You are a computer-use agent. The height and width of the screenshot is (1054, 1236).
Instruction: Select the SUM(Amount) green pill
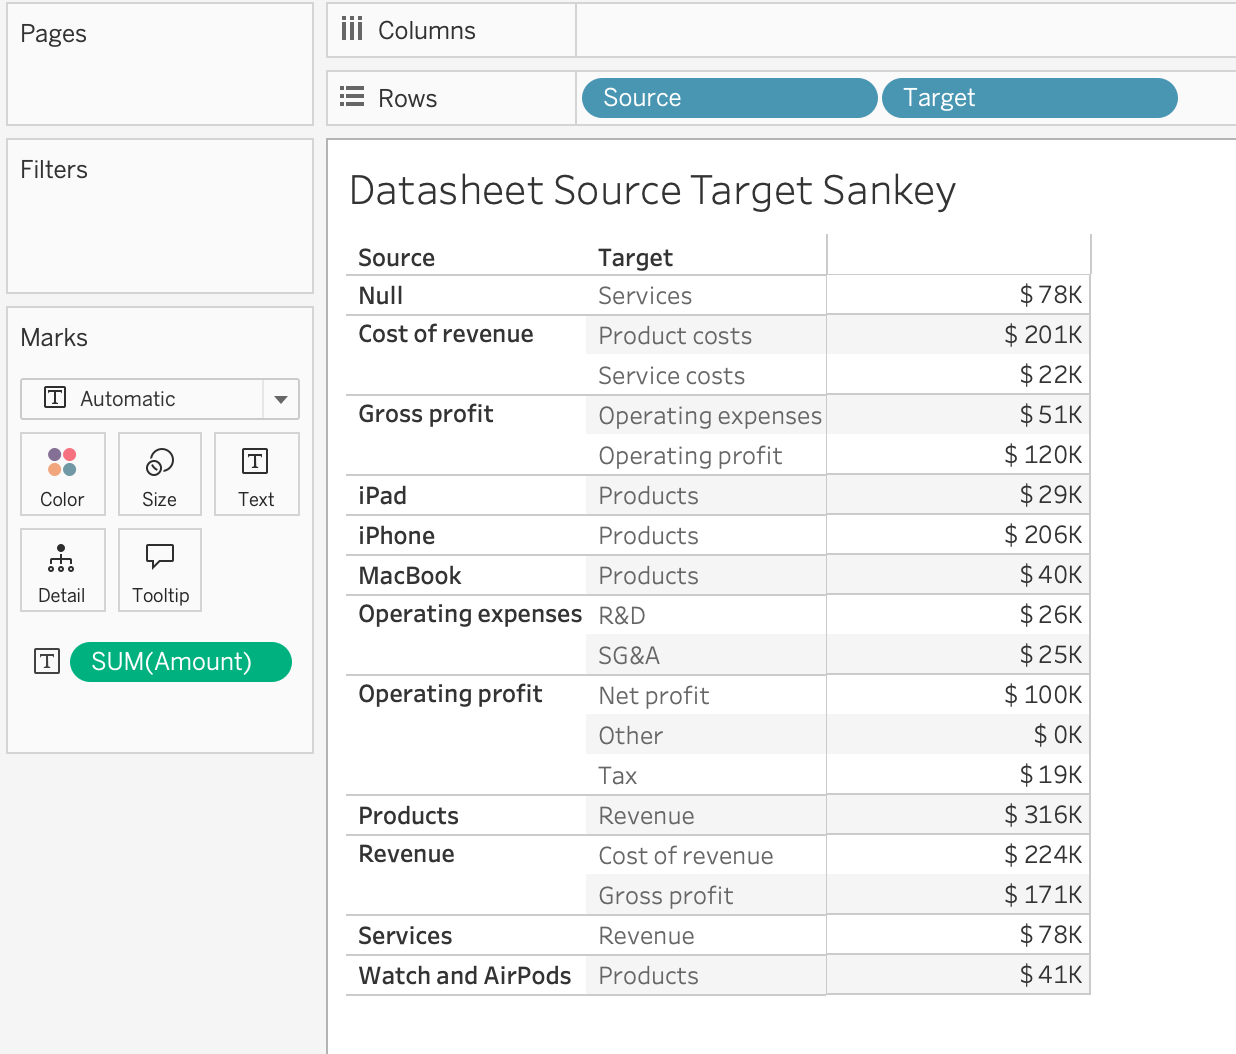click(181, 662)
